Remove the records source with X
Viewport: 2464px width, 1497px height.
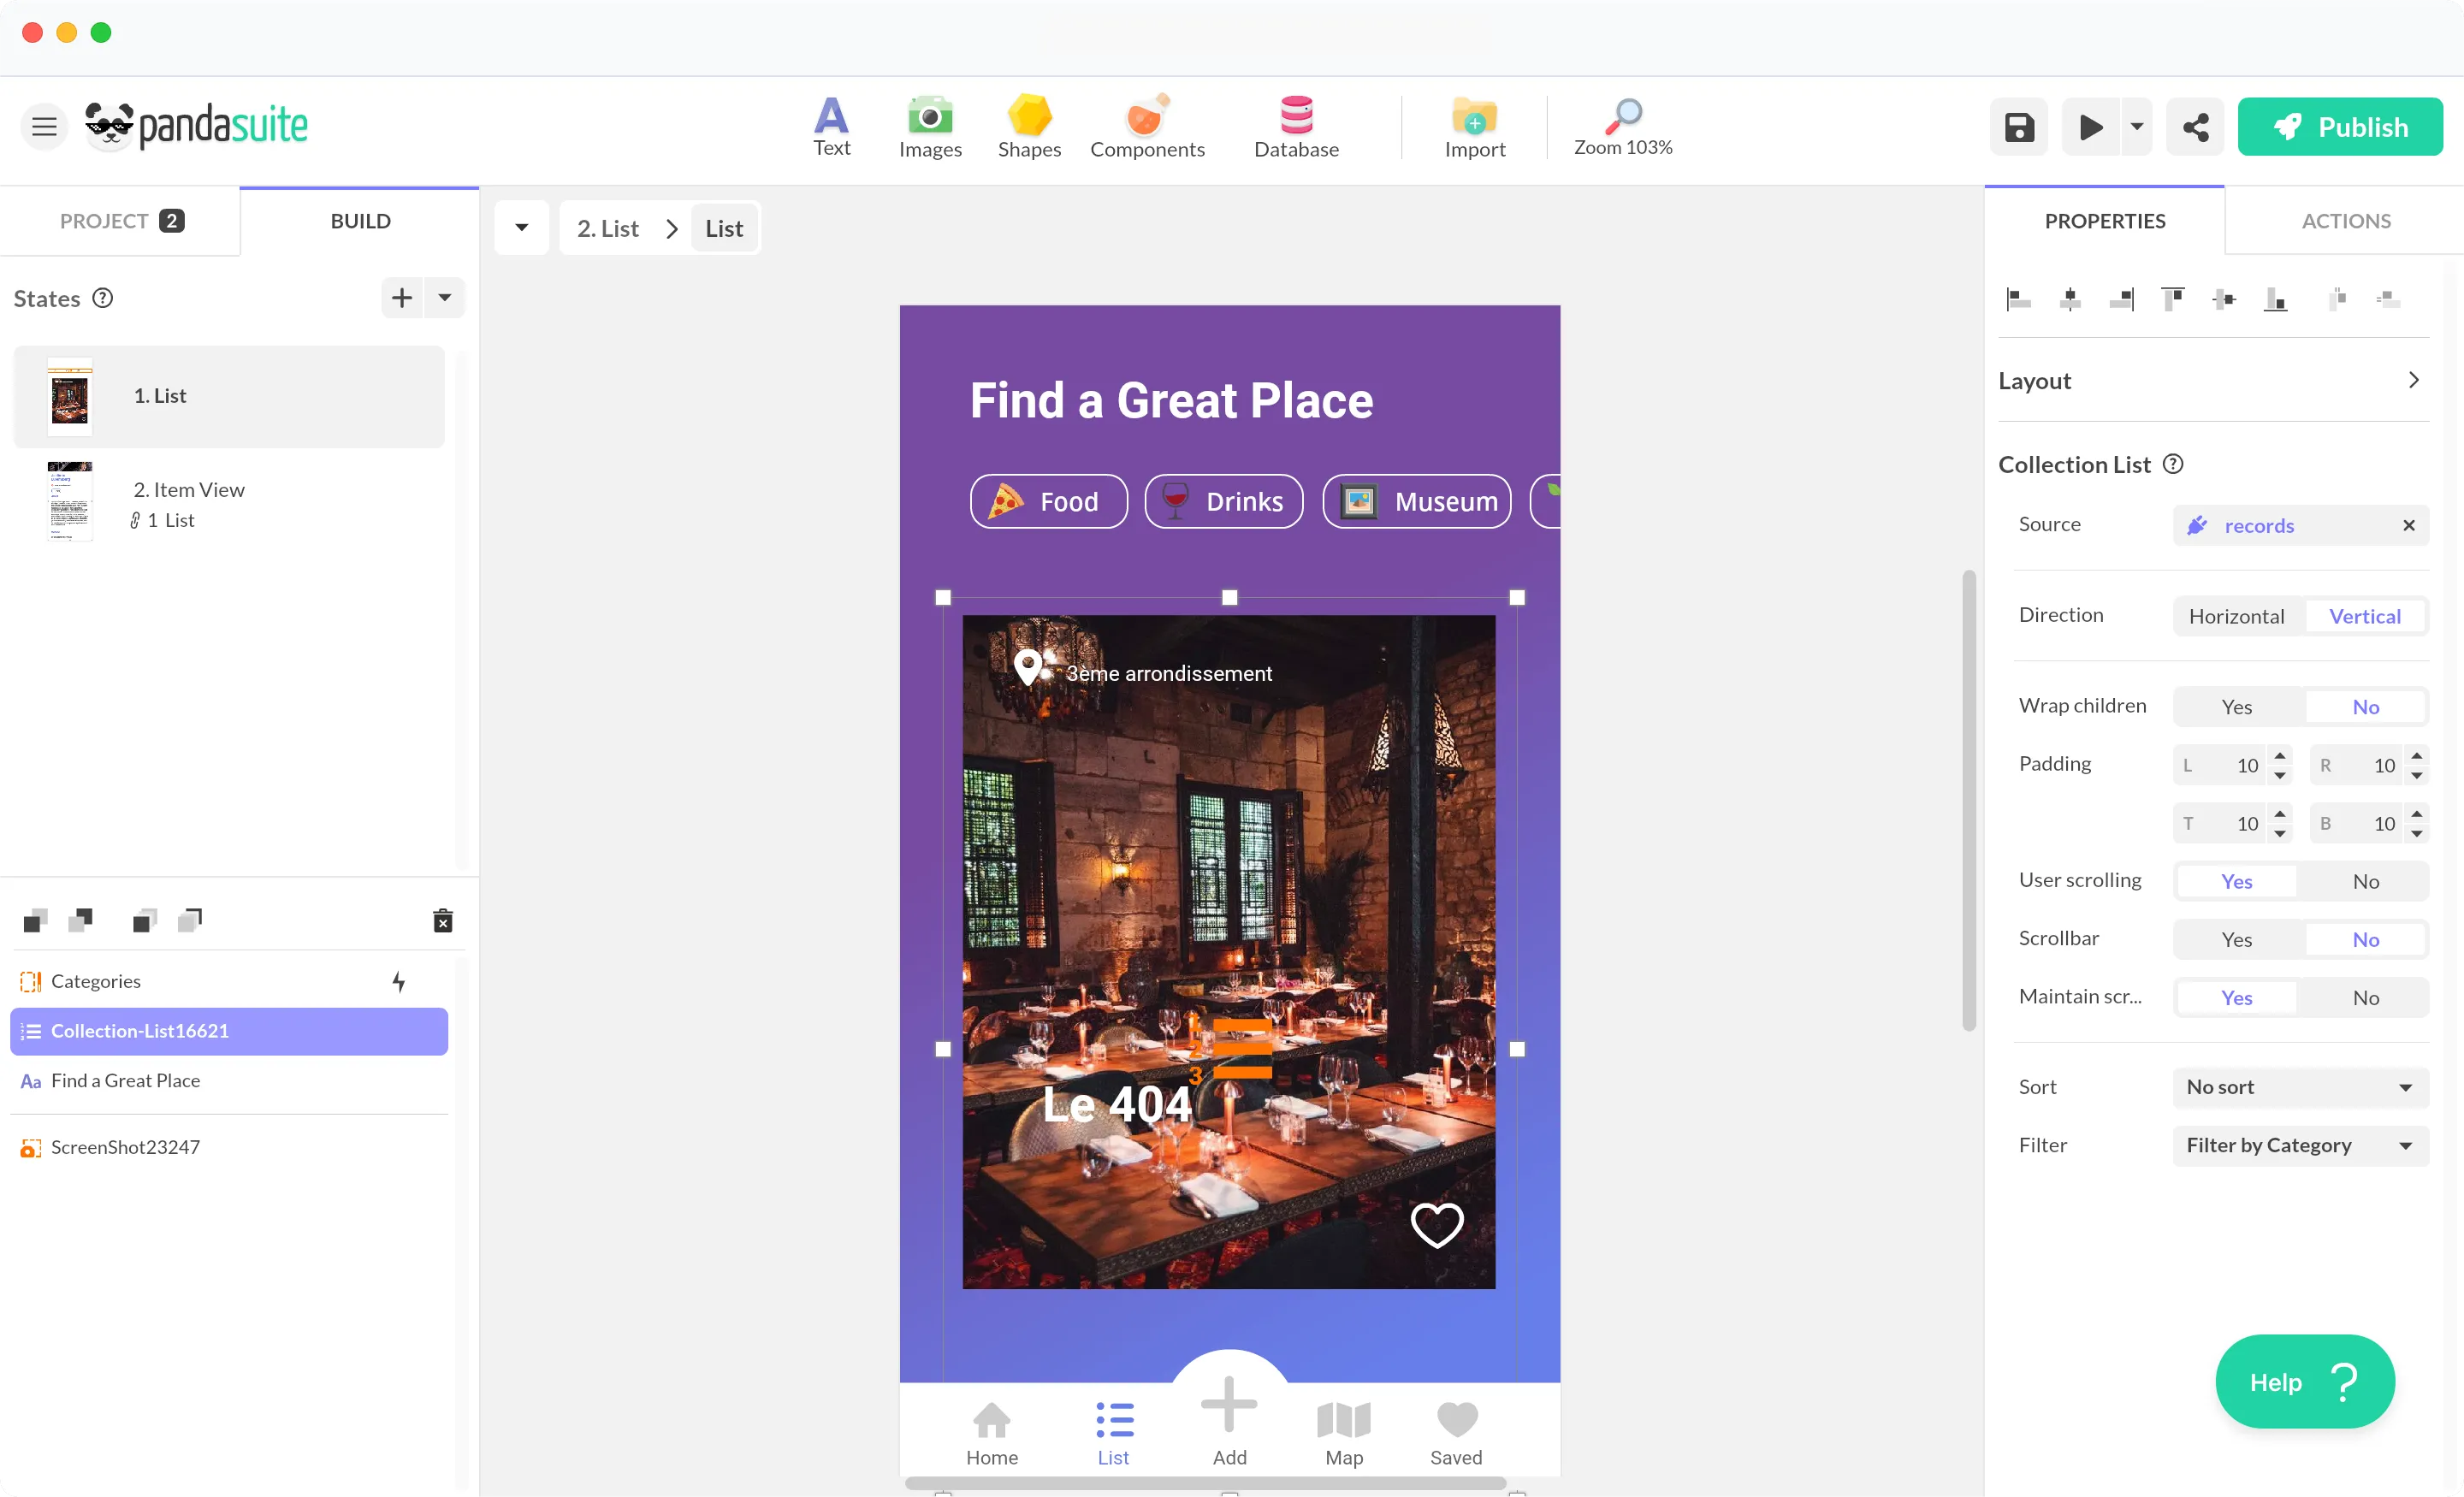pos(2408,525)
